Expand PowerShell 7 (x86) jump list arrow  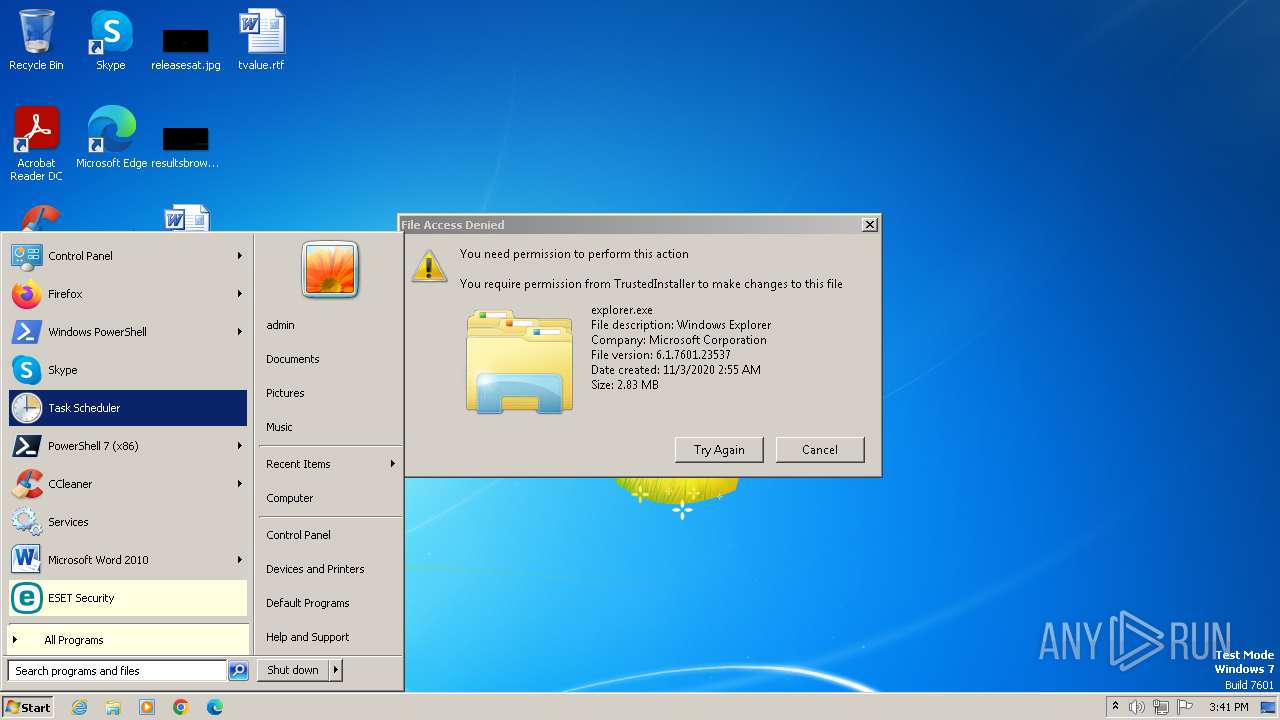[240, 446]
